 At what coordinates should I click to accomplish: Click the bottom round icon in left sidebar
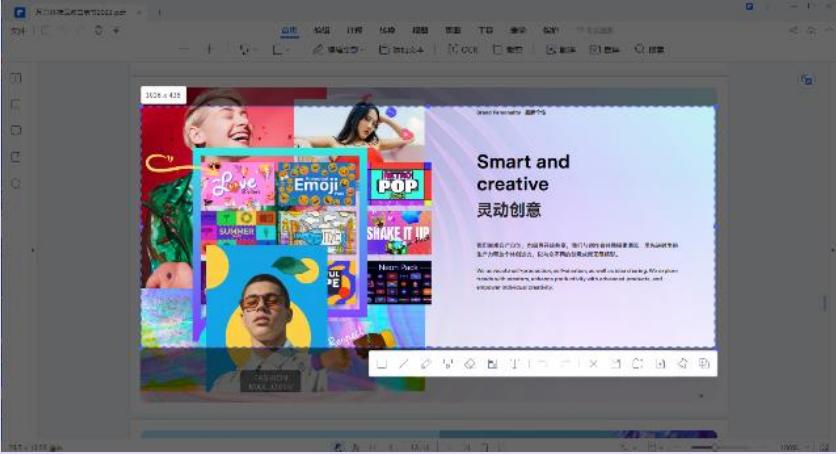pyautogui.click(x=16, y=183)
